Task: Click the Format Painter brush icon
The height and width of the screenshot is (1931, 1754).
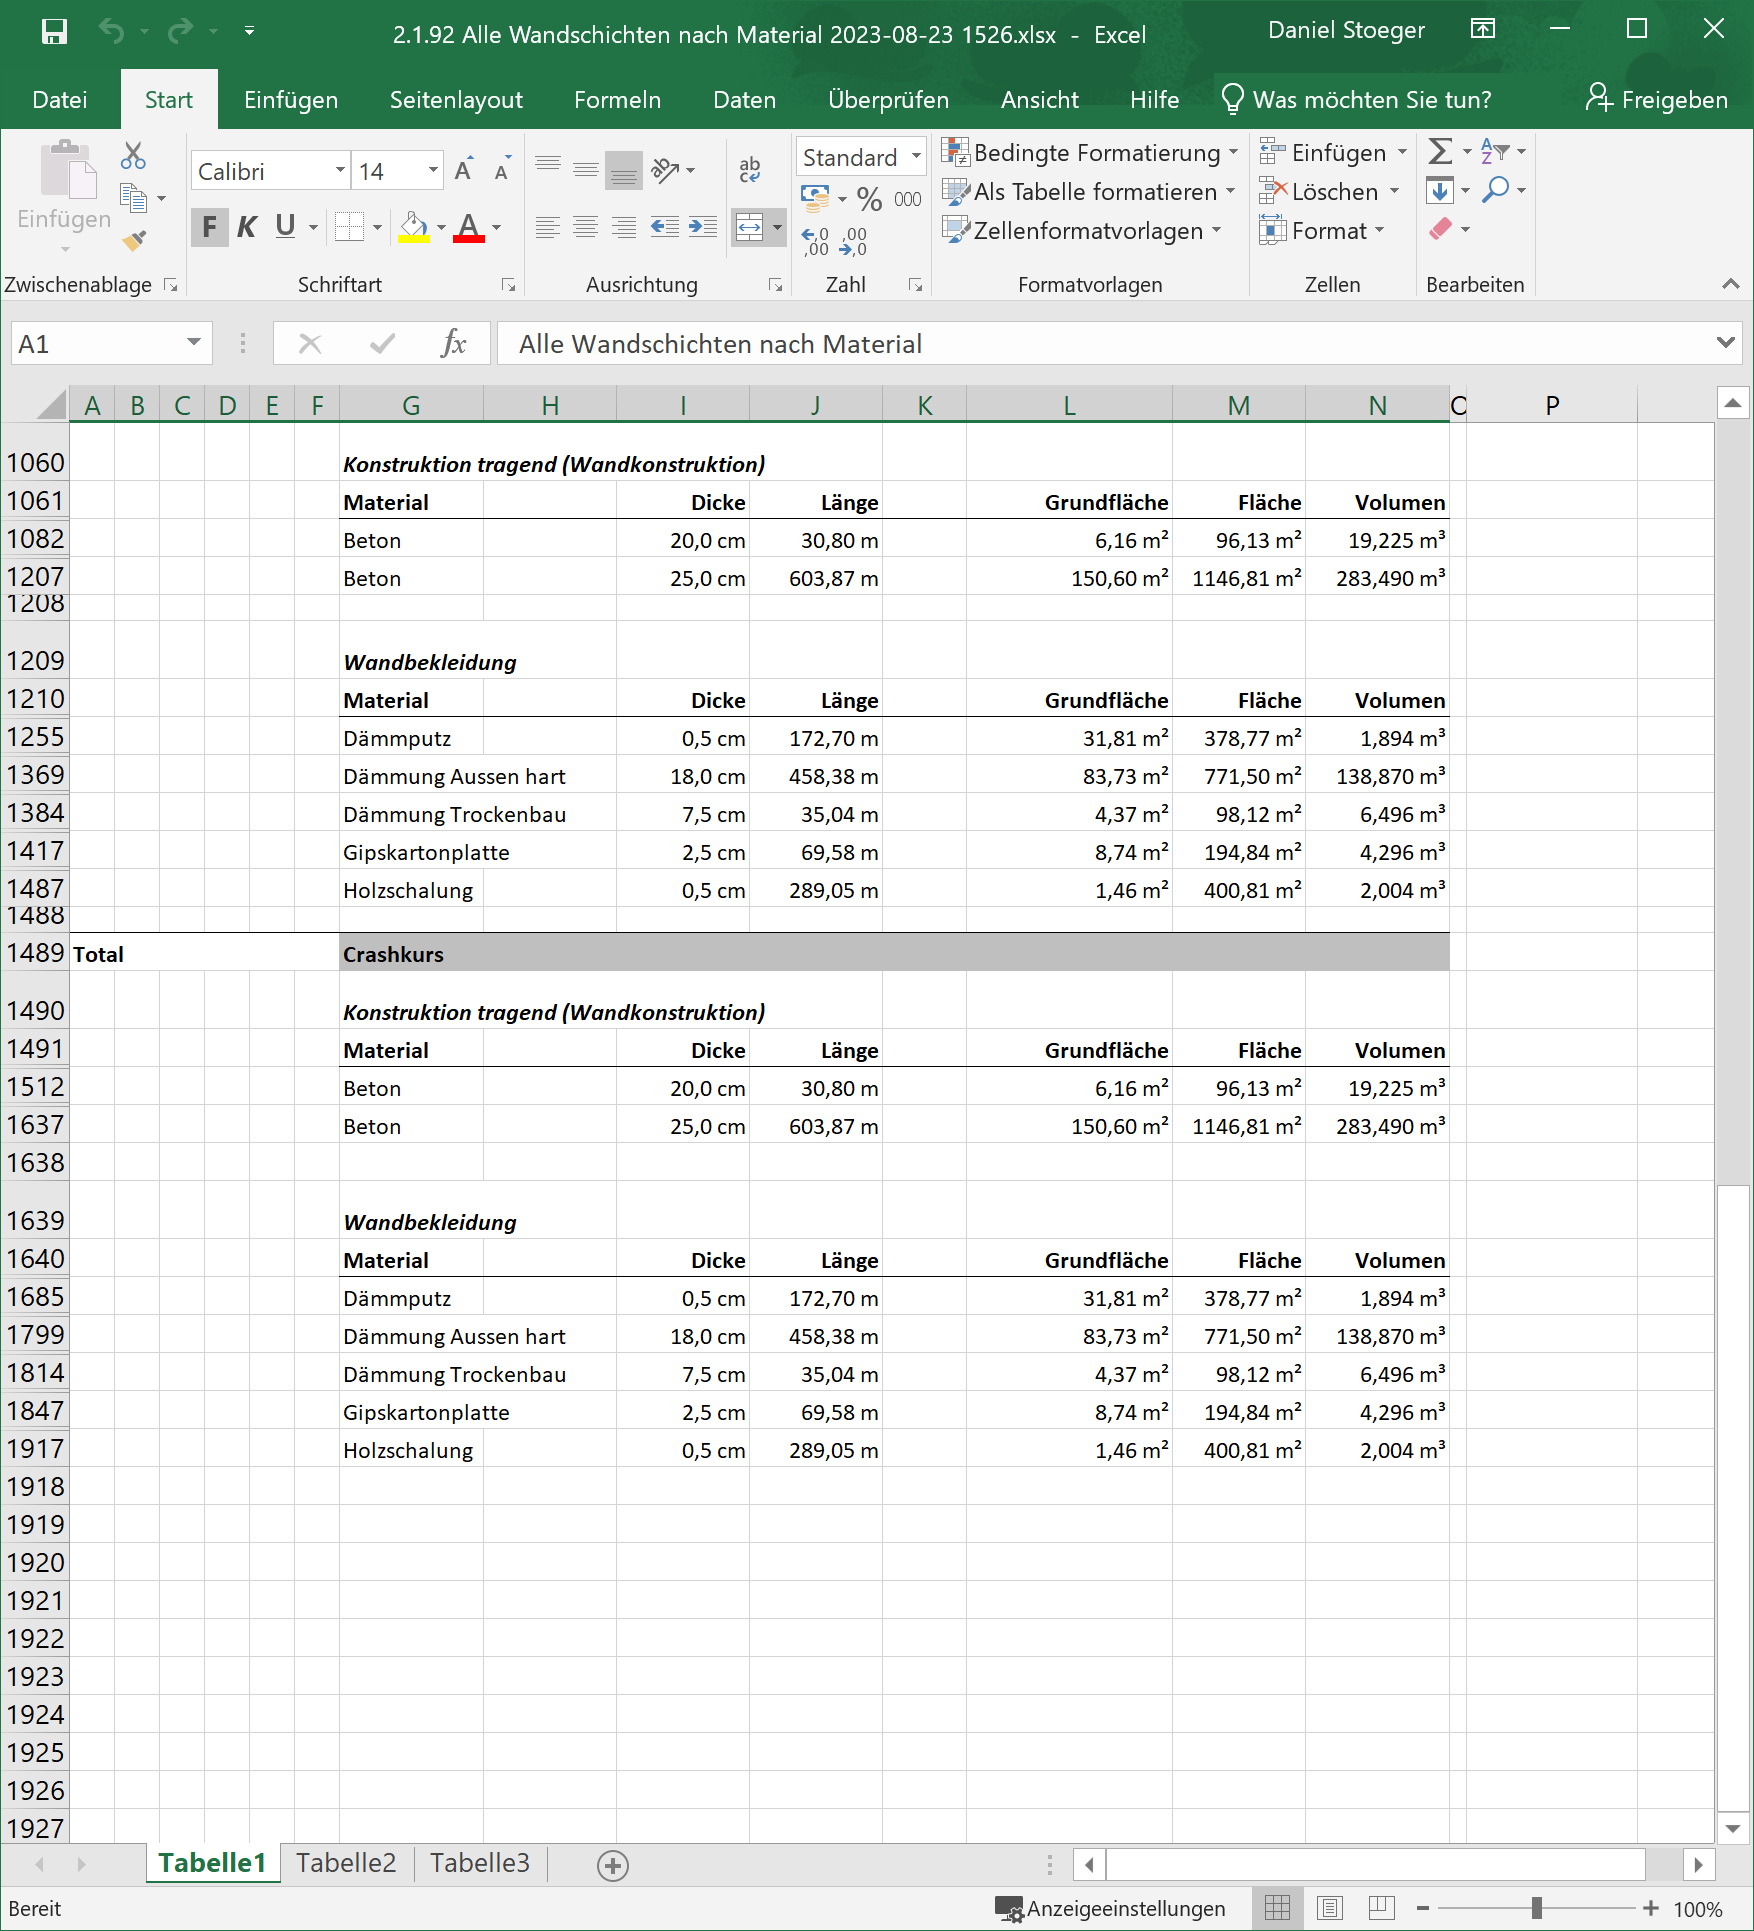Action: [134, 239]
